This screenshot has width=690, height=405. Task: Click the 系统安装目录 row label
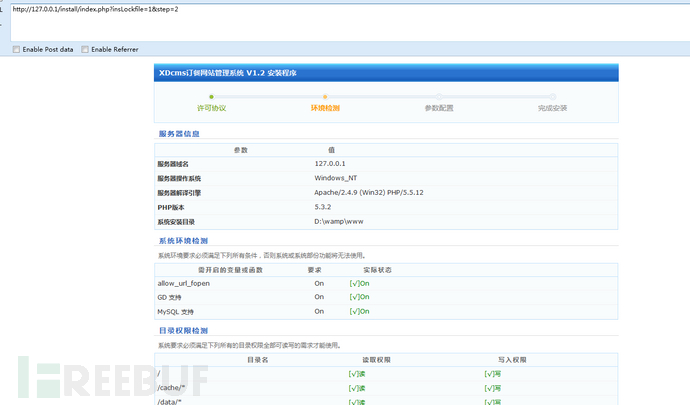pos(176,222)
